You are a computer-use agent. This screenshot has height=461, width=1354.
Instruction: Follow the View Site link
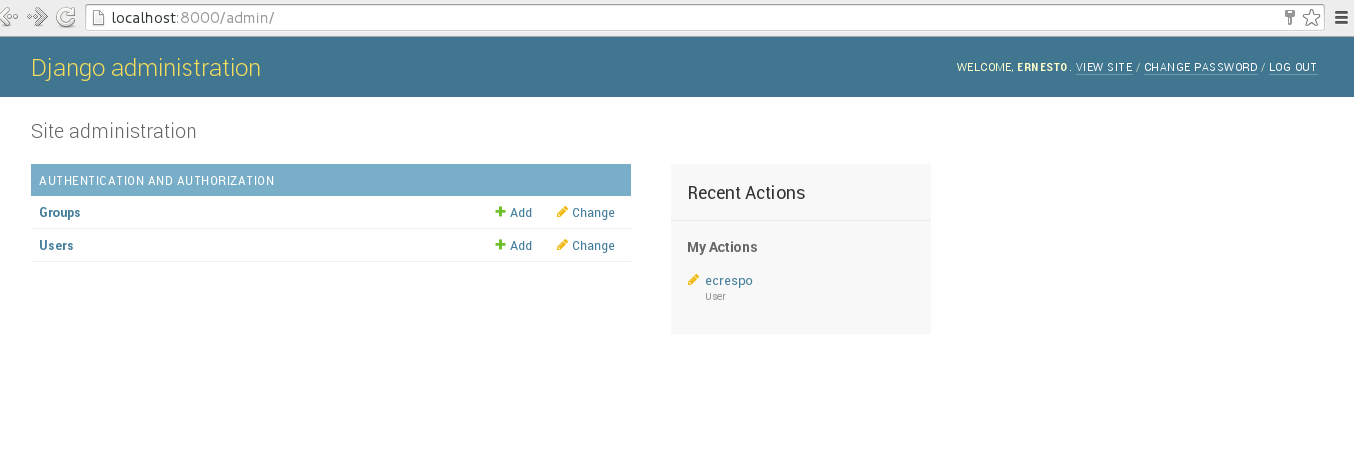[1104, 68]
